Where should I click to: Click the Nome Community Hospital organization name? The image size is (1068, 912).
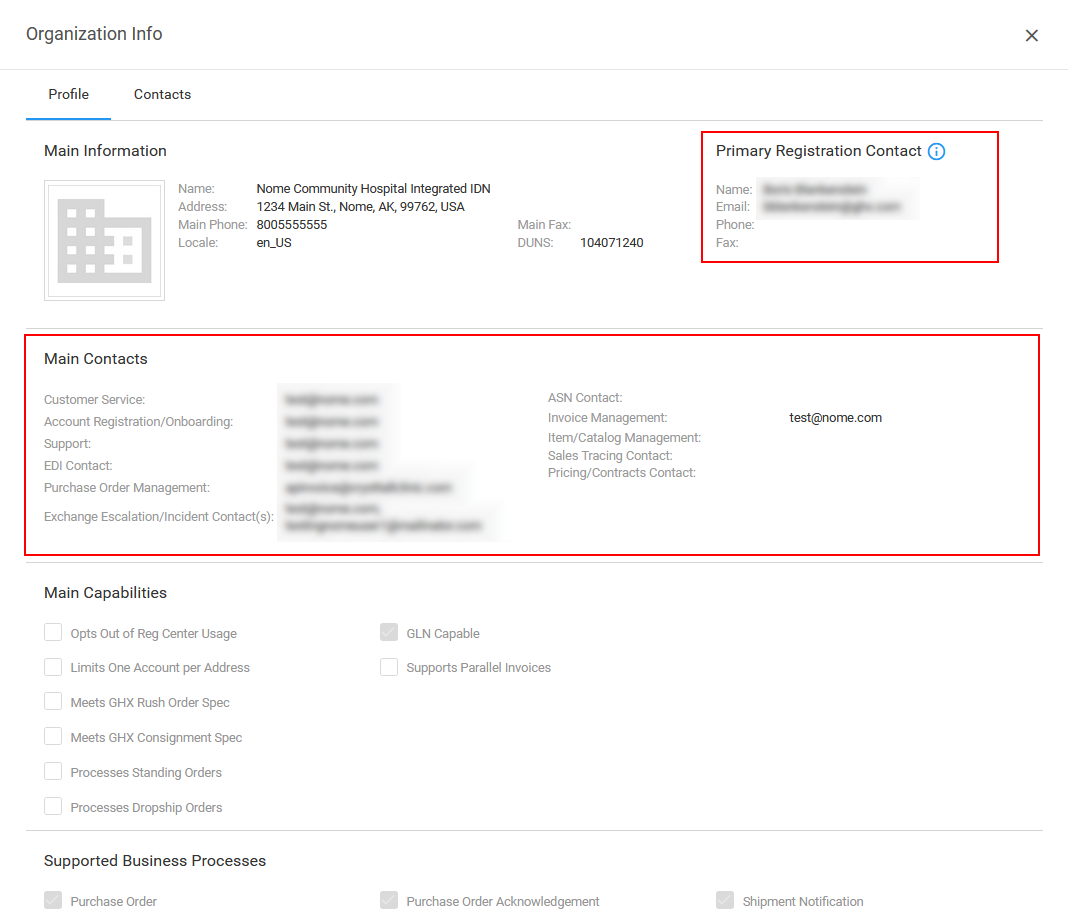coord(373,189)
